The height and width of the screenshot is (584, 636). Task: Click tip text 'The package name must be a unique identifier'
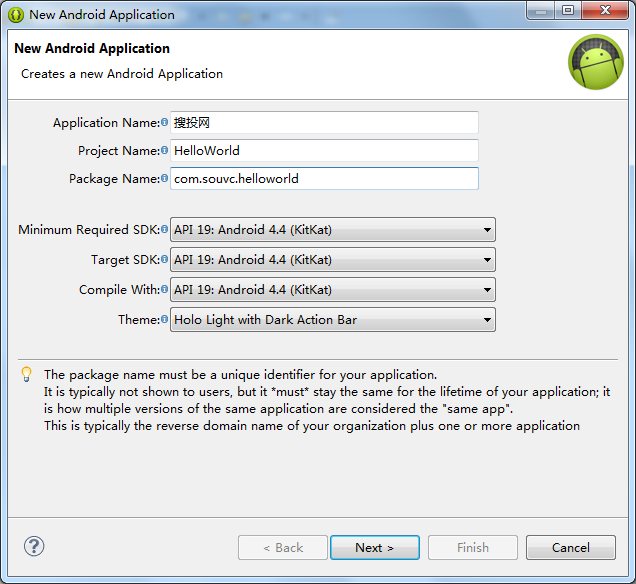pos(241,375)
